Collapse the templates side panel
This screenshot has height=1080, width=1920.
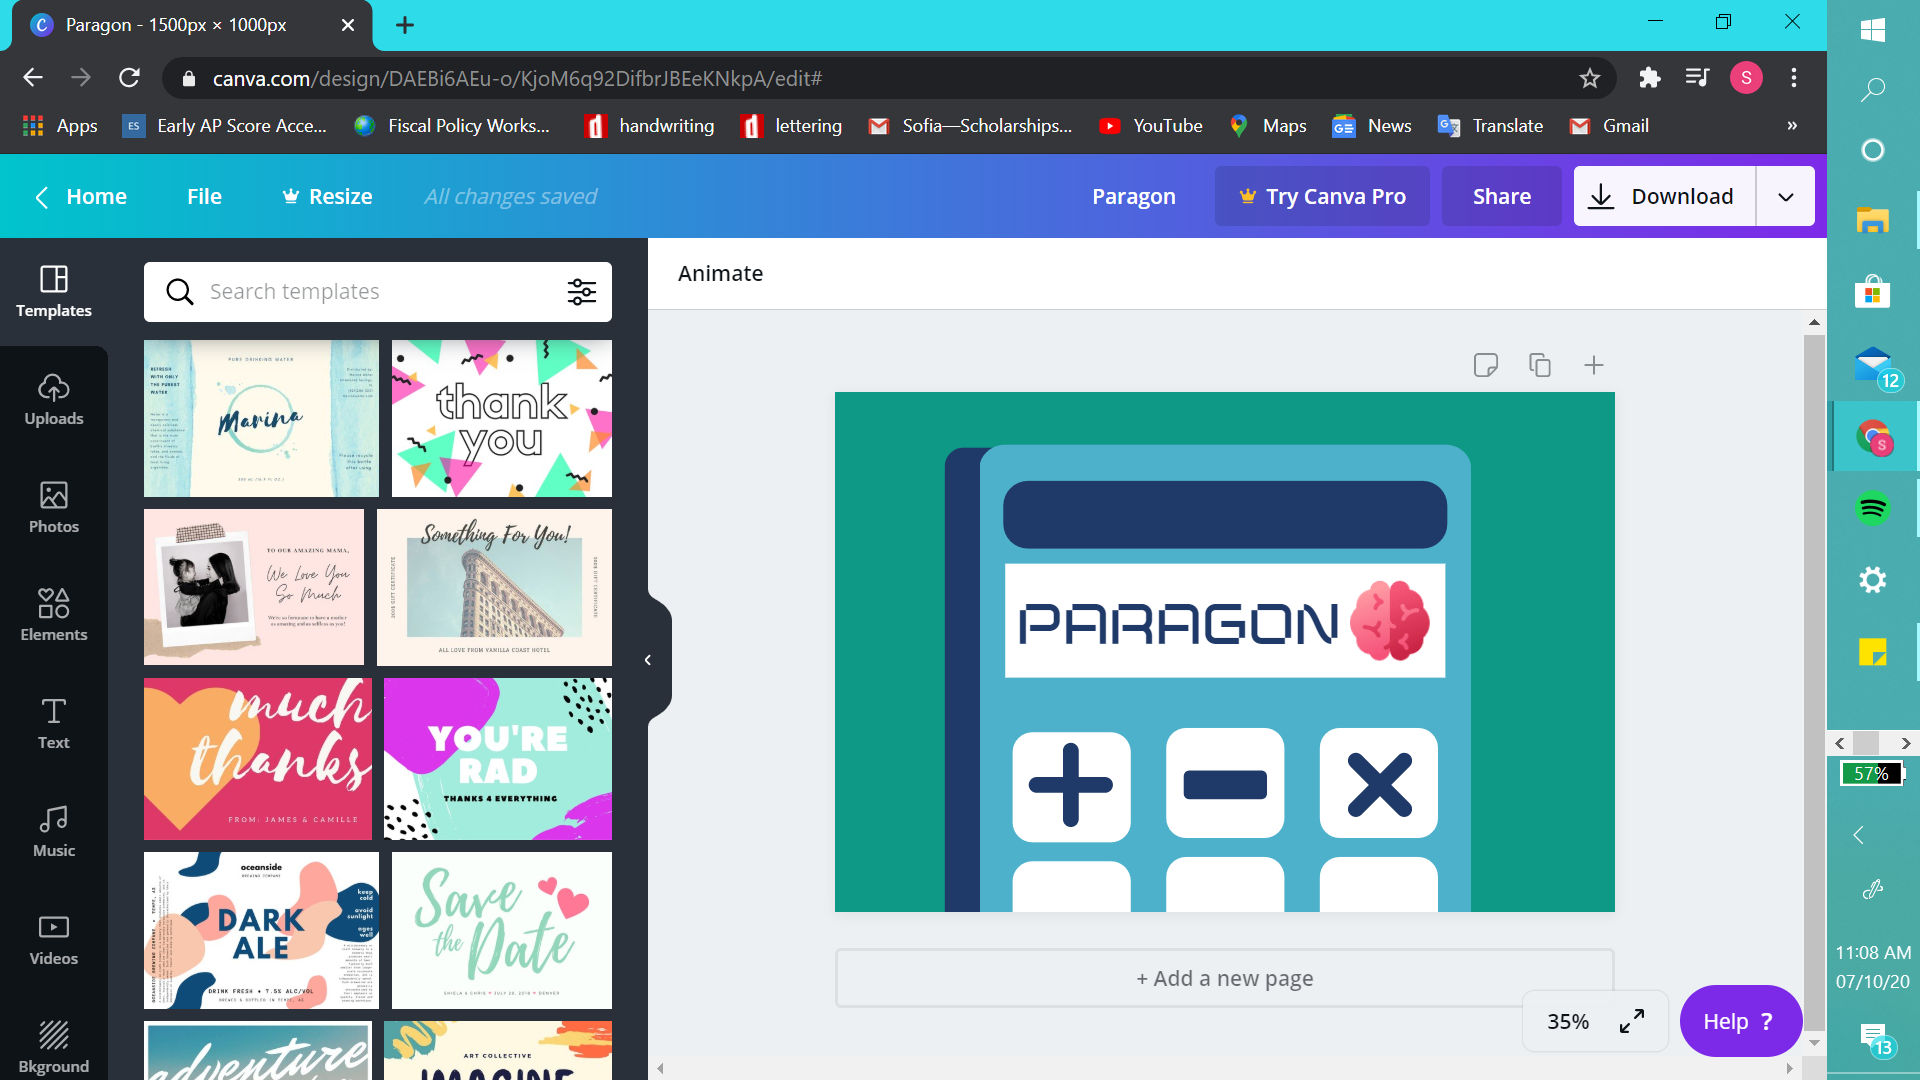(x=648, y=660)
